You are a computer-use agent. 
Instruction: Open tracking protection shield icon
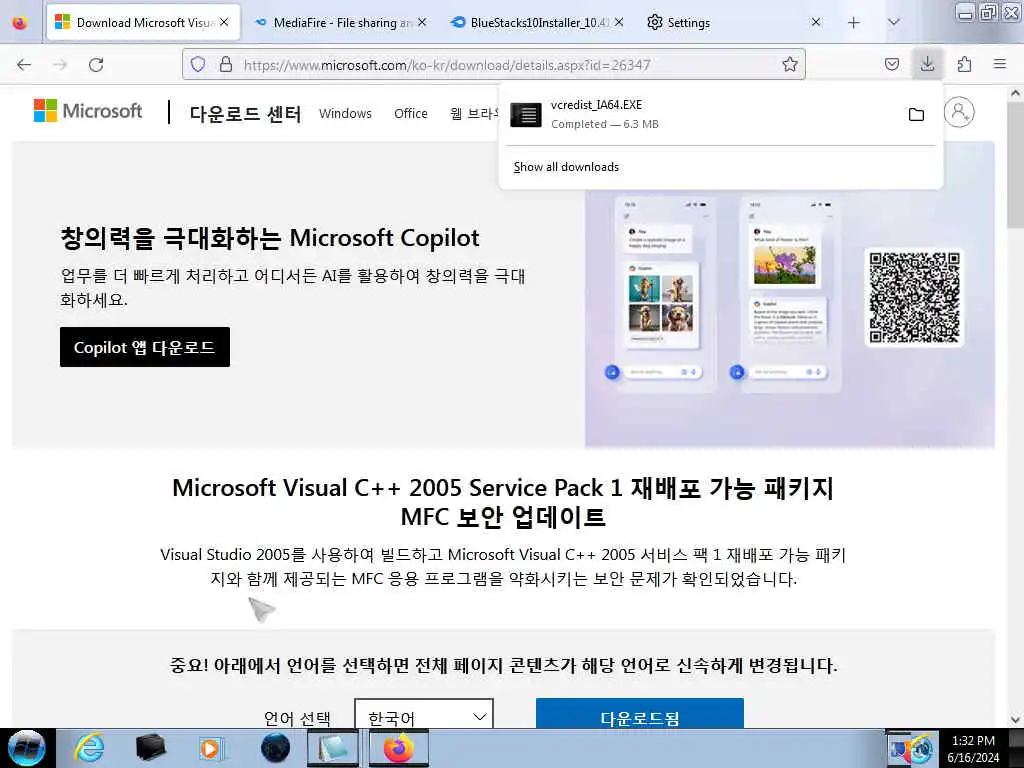[198, 64]
